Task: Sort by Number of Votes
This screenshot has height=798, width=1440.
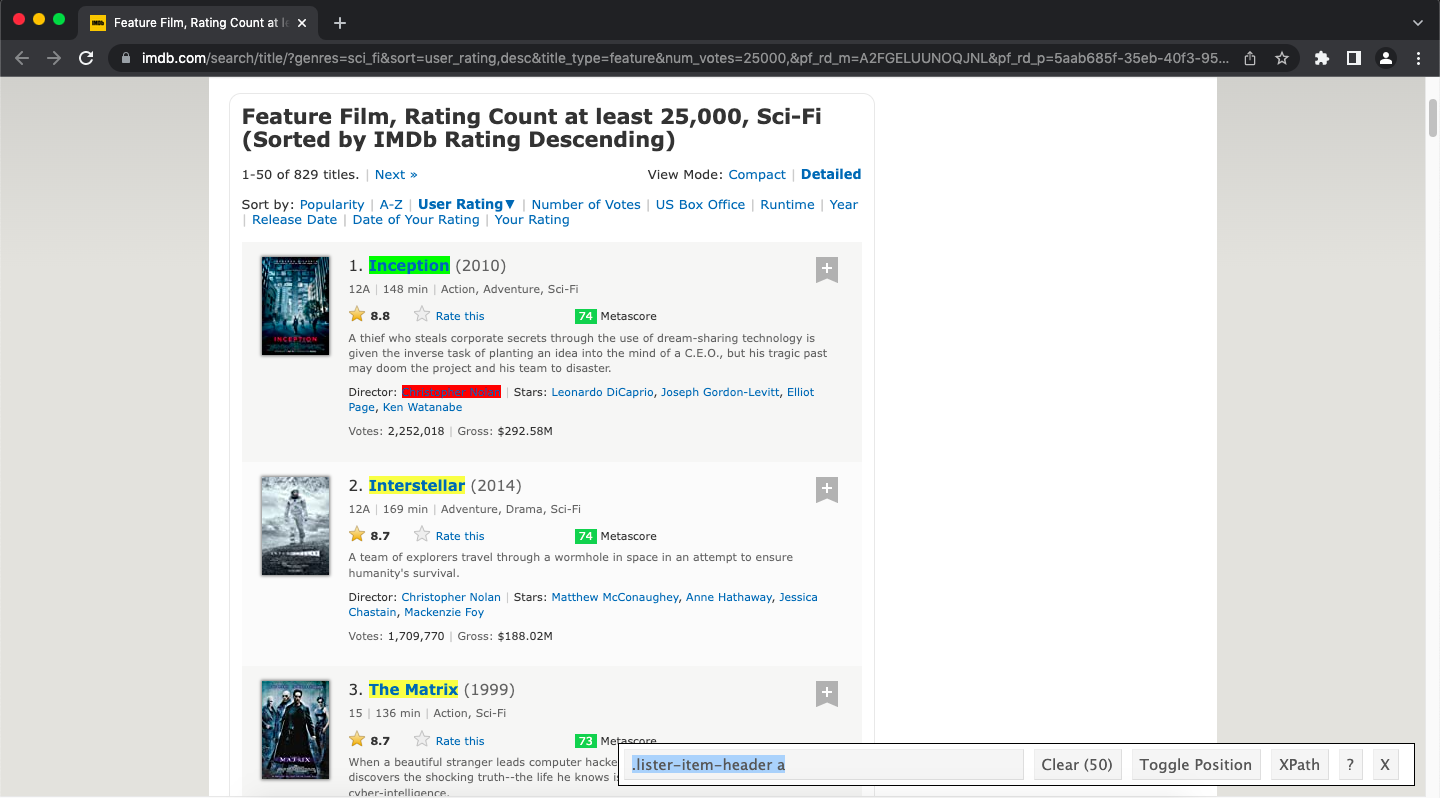Action: 586,204
